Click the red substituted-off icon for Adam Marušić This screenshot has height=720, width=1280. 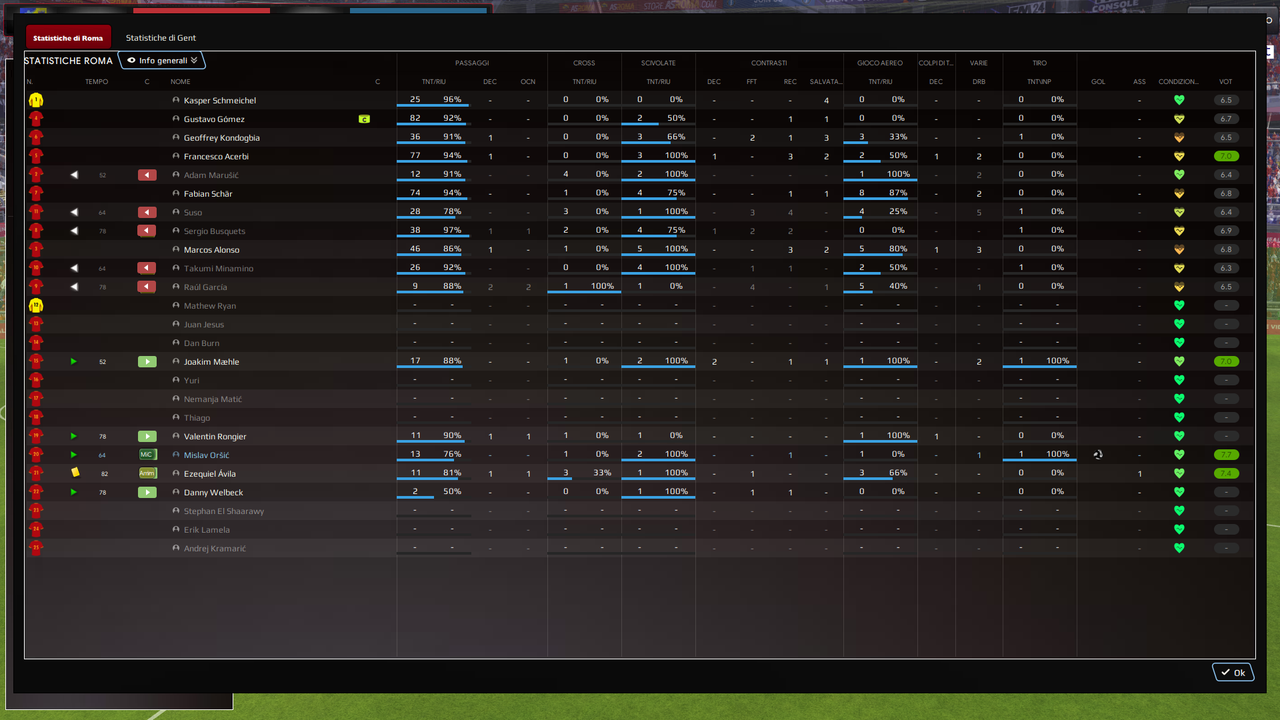147,175
